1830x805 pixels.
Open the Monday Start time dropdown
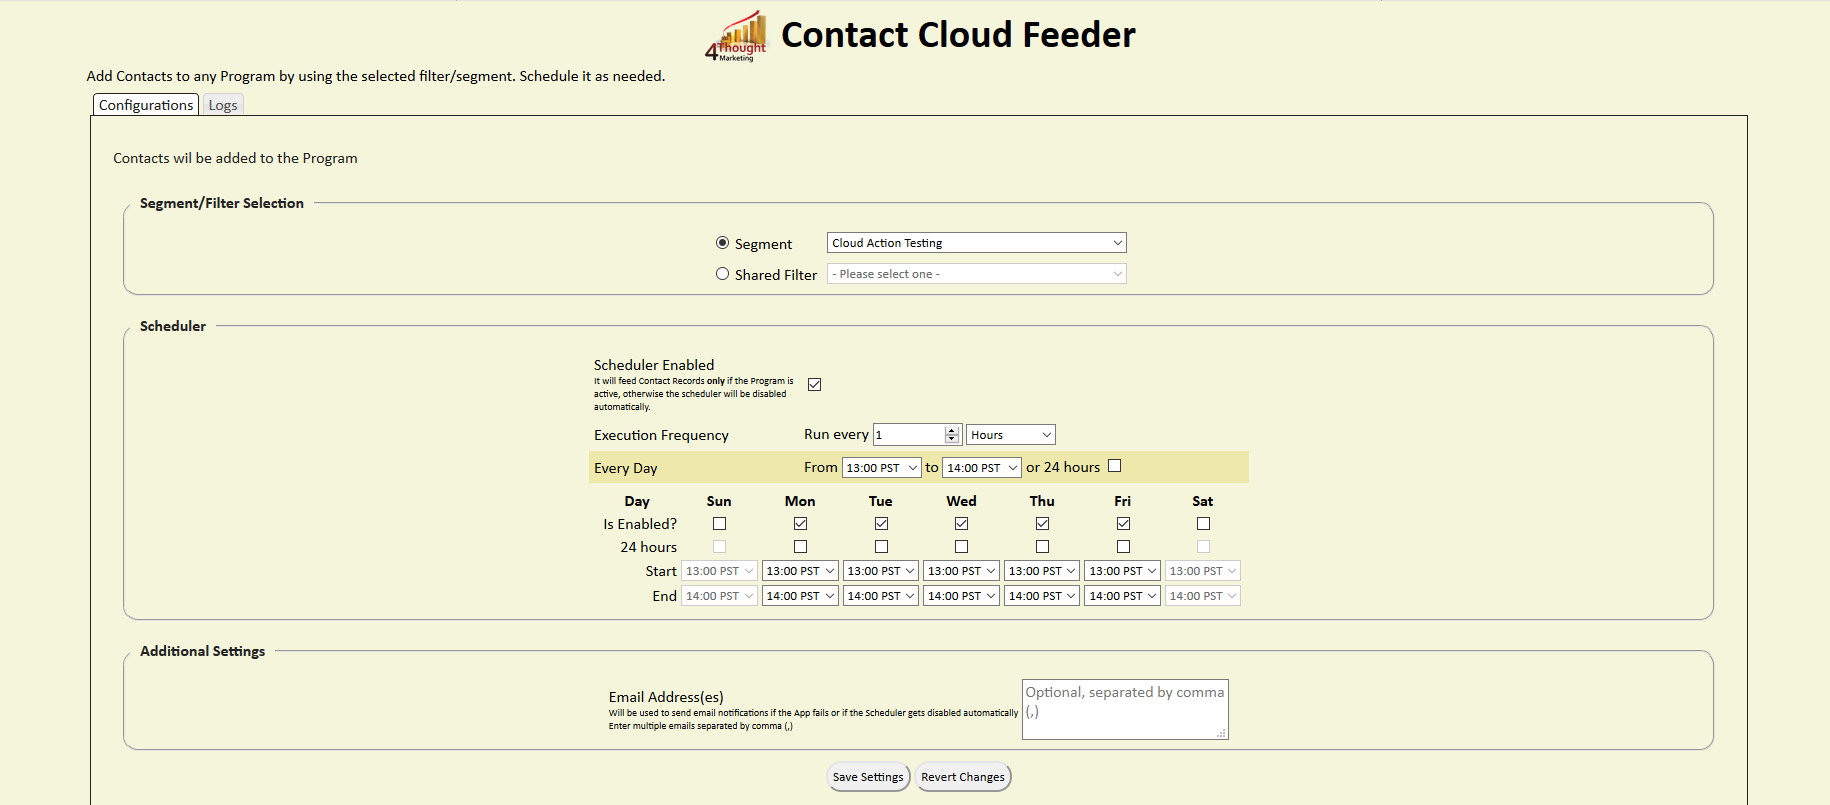(800, 571)
